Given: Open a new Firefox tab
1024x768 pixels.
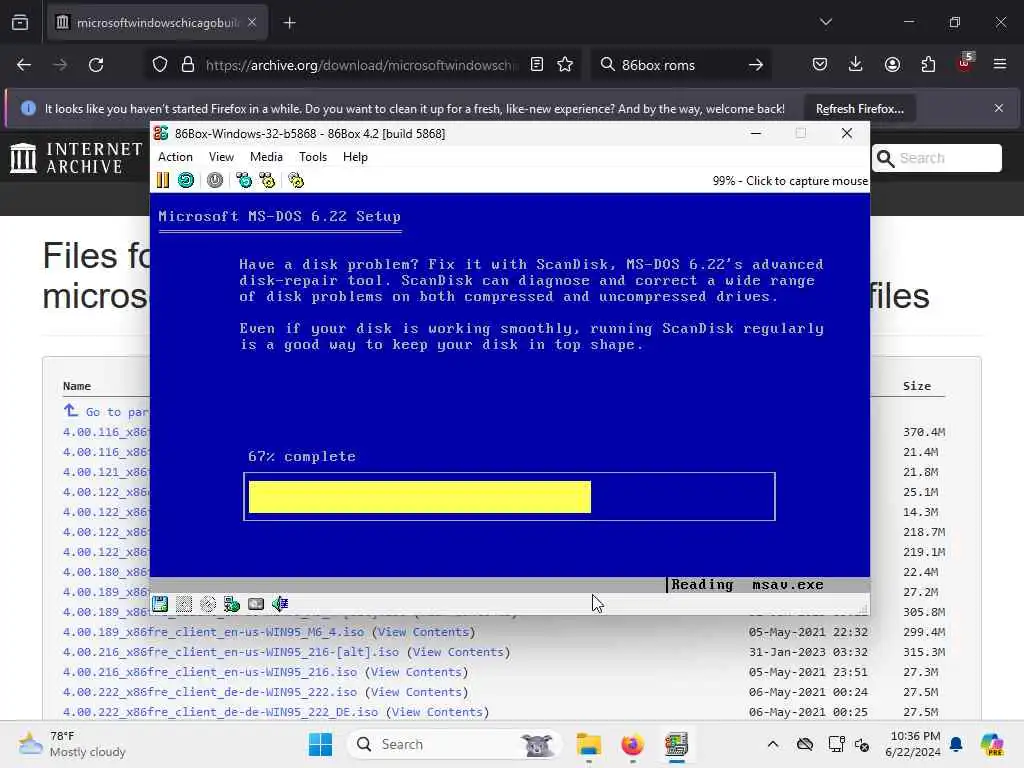Looking at the screenshot, I should 290,23.
